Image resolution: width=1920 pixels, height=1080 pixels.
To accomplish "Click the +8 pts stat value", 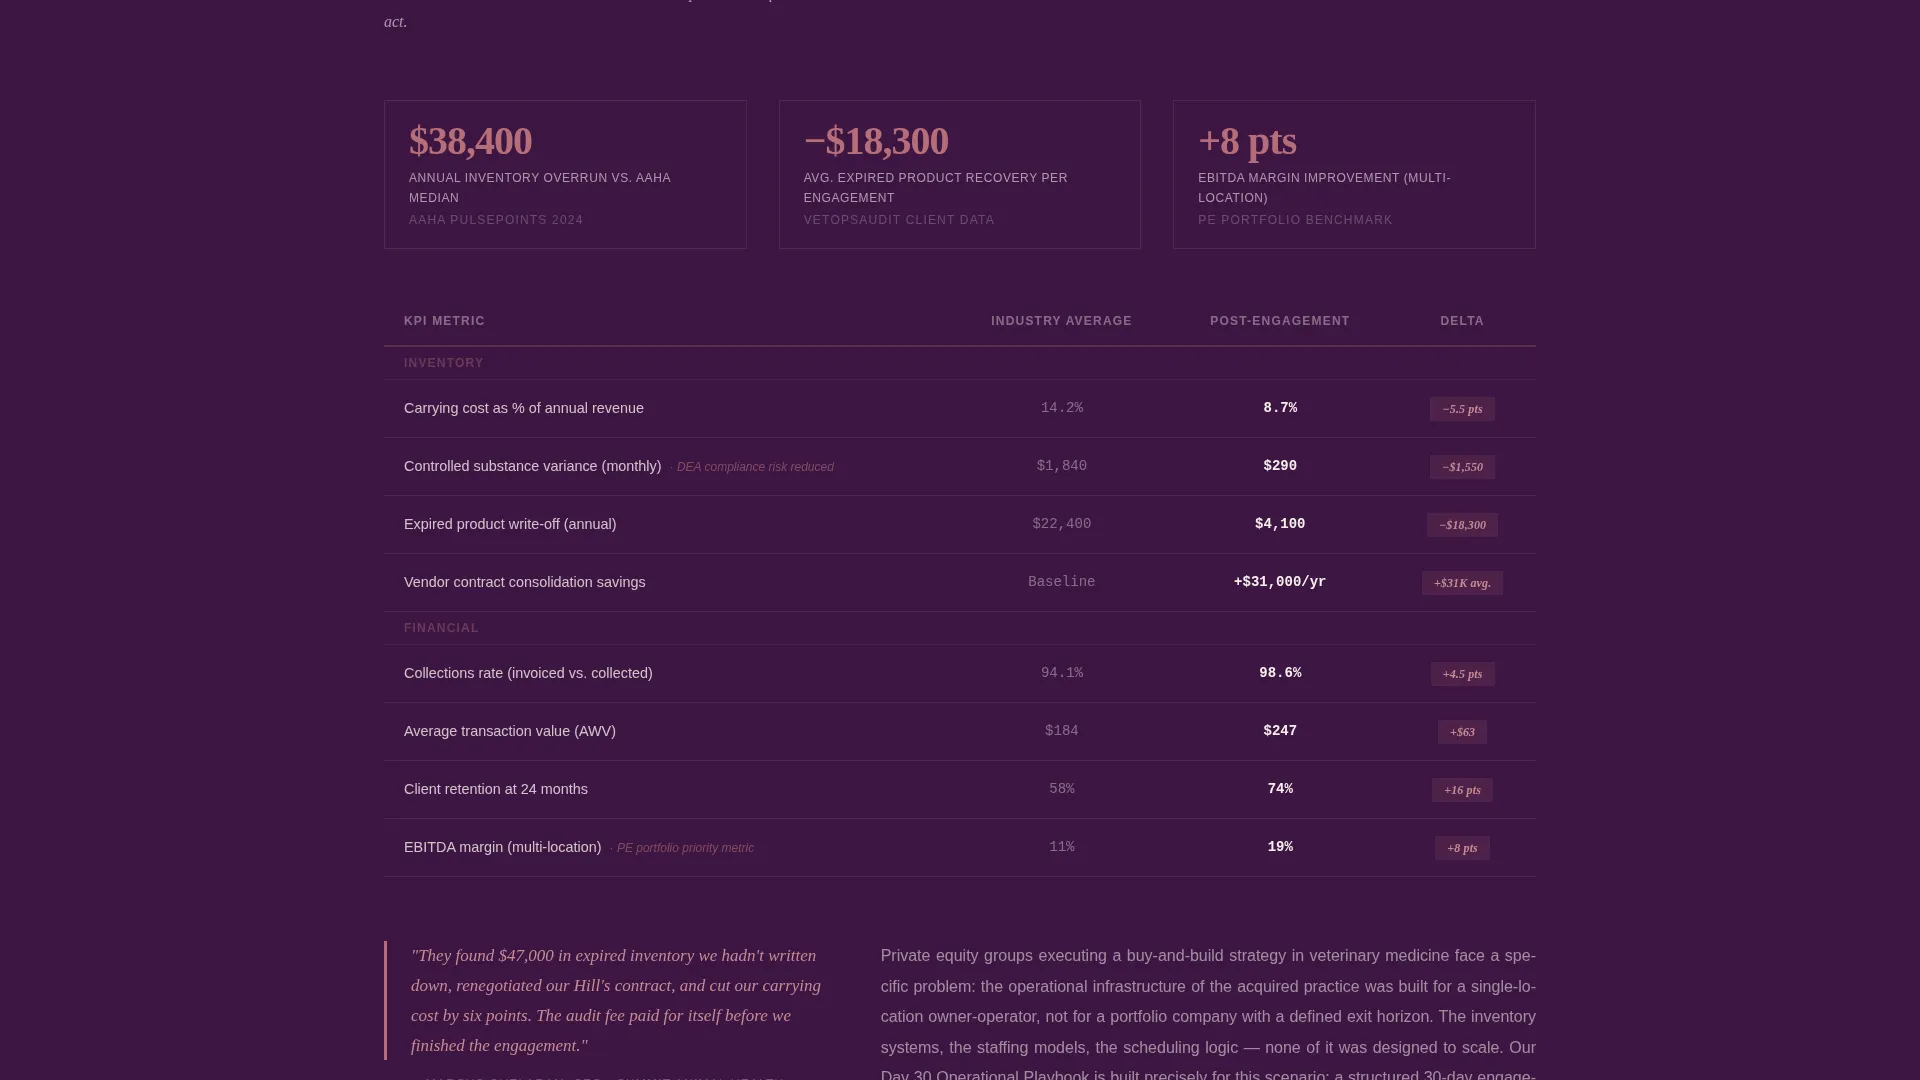I will (1247, 141).
